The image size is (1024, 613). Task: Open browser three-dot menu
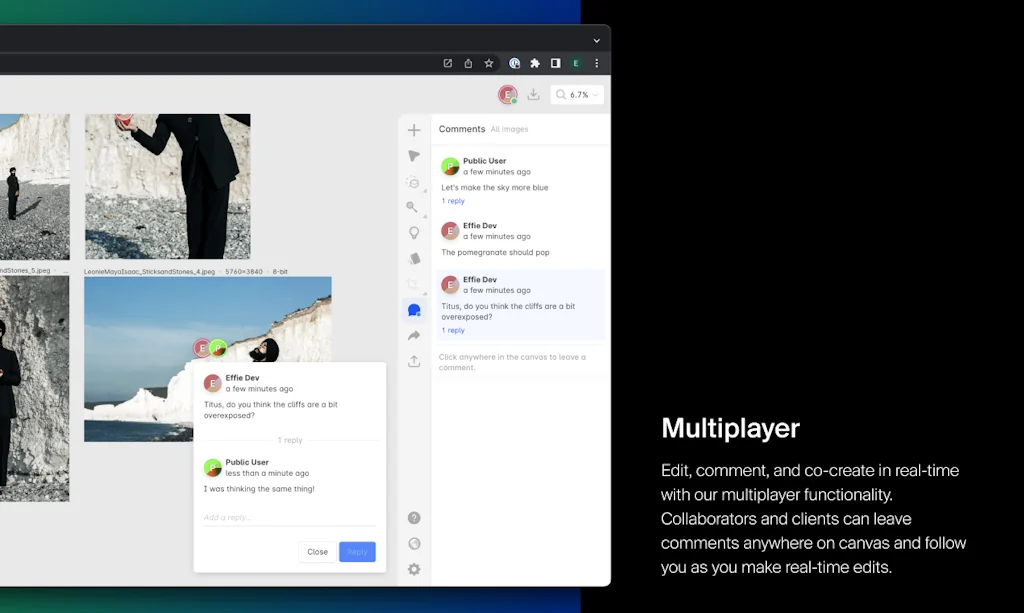tap(597, 63)
